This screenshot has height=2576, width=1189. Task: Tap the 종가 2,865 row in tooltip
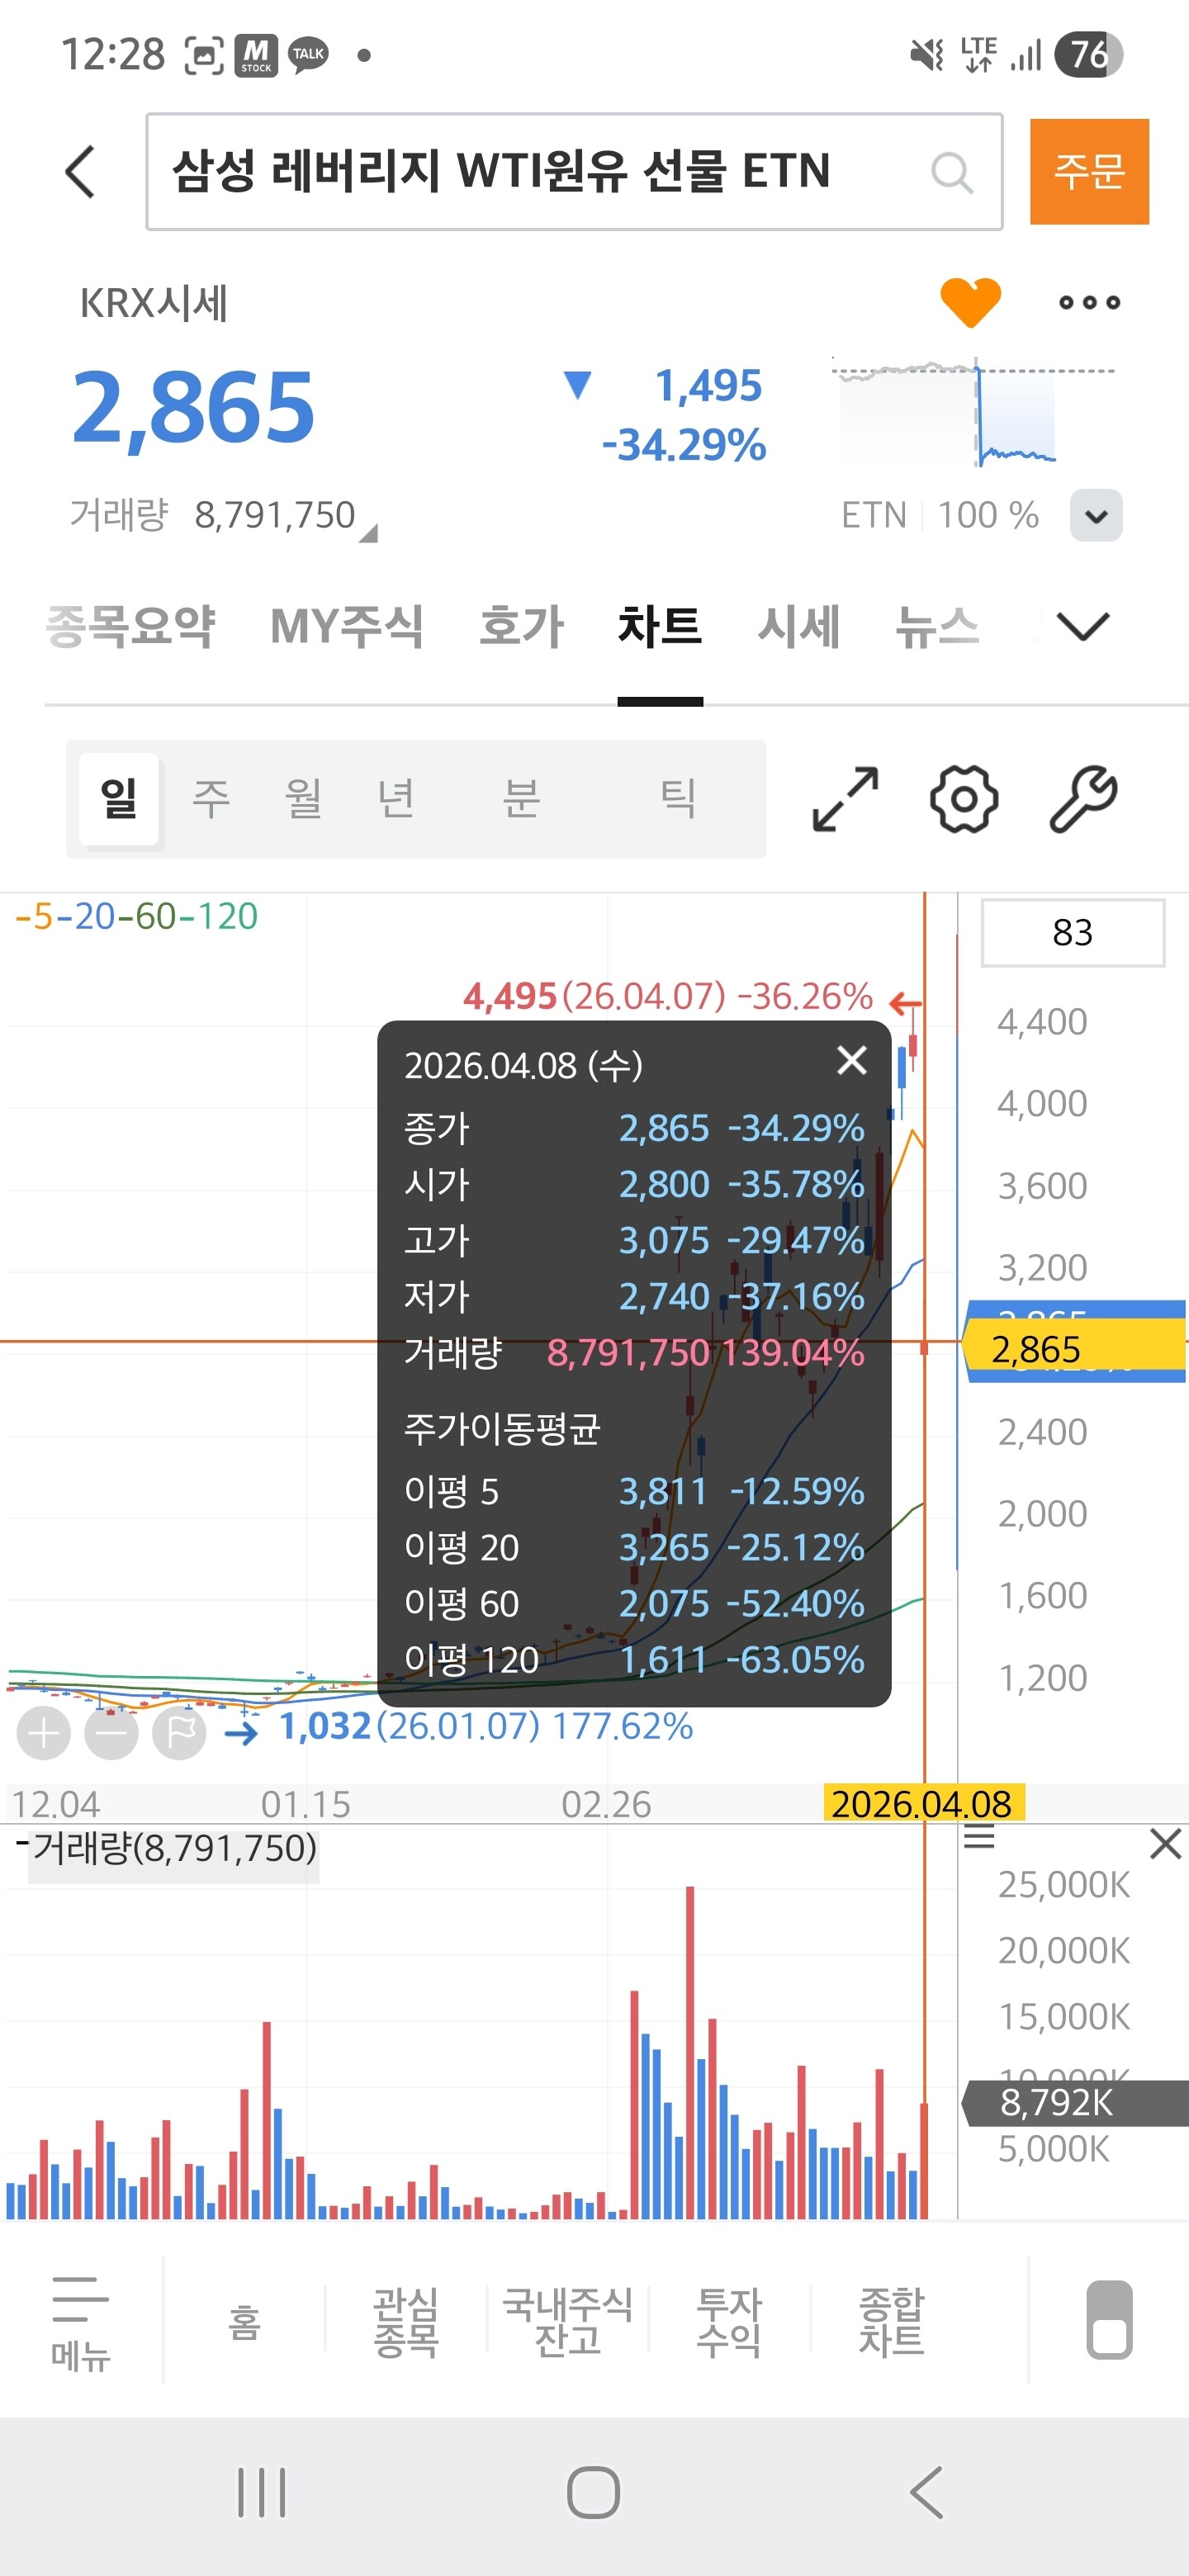[634, 1129]
